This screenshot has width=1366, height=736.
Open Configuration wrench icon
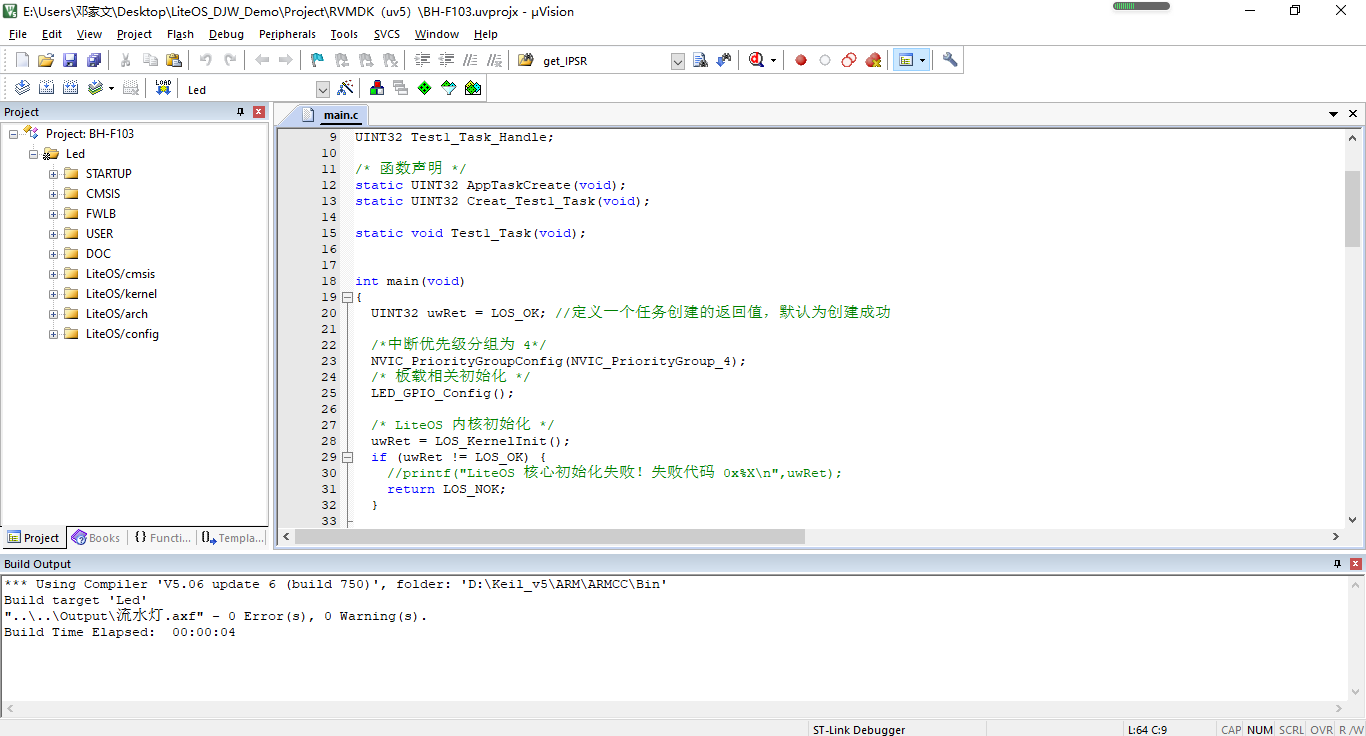point(950,60)
